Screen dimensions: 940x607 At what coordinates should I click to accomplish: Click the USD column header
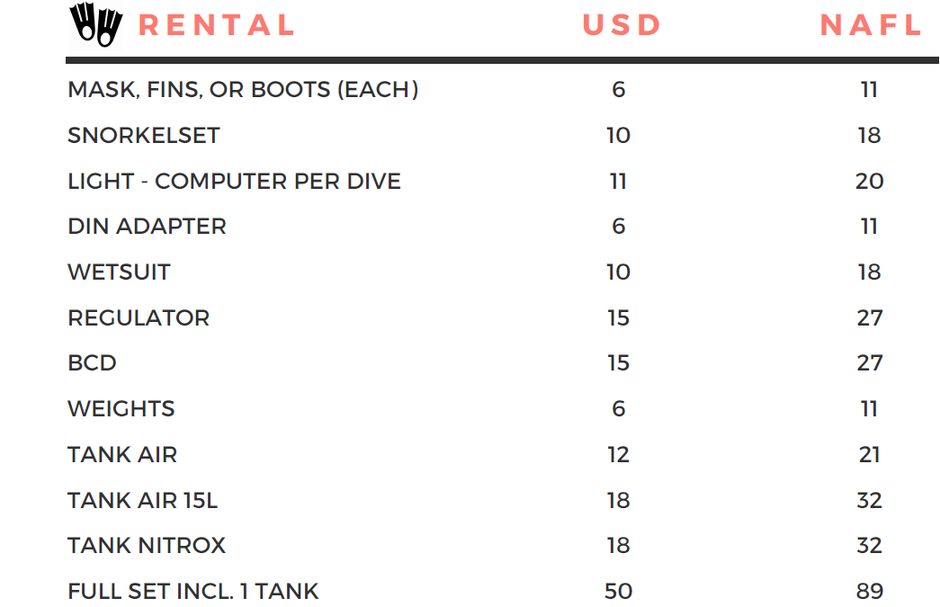tap(622, 25)
